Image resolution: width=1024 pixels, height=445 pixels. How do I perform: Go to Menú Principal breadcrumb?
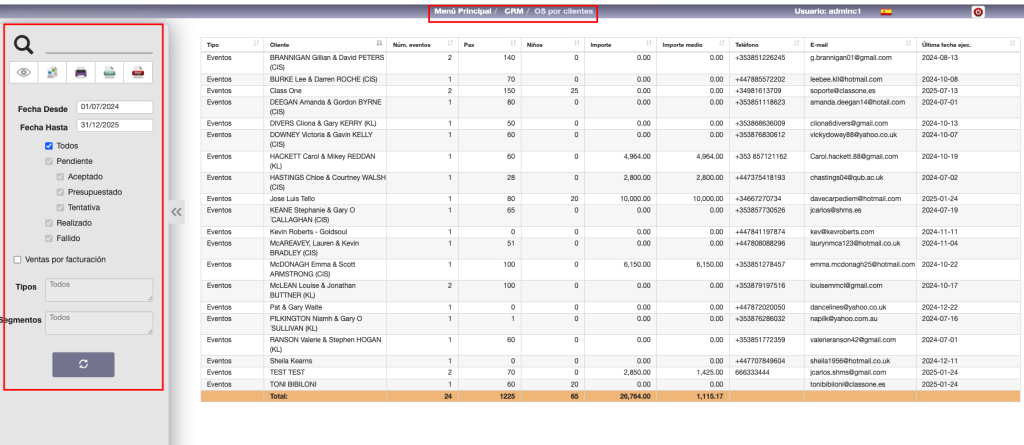(462, 11)
